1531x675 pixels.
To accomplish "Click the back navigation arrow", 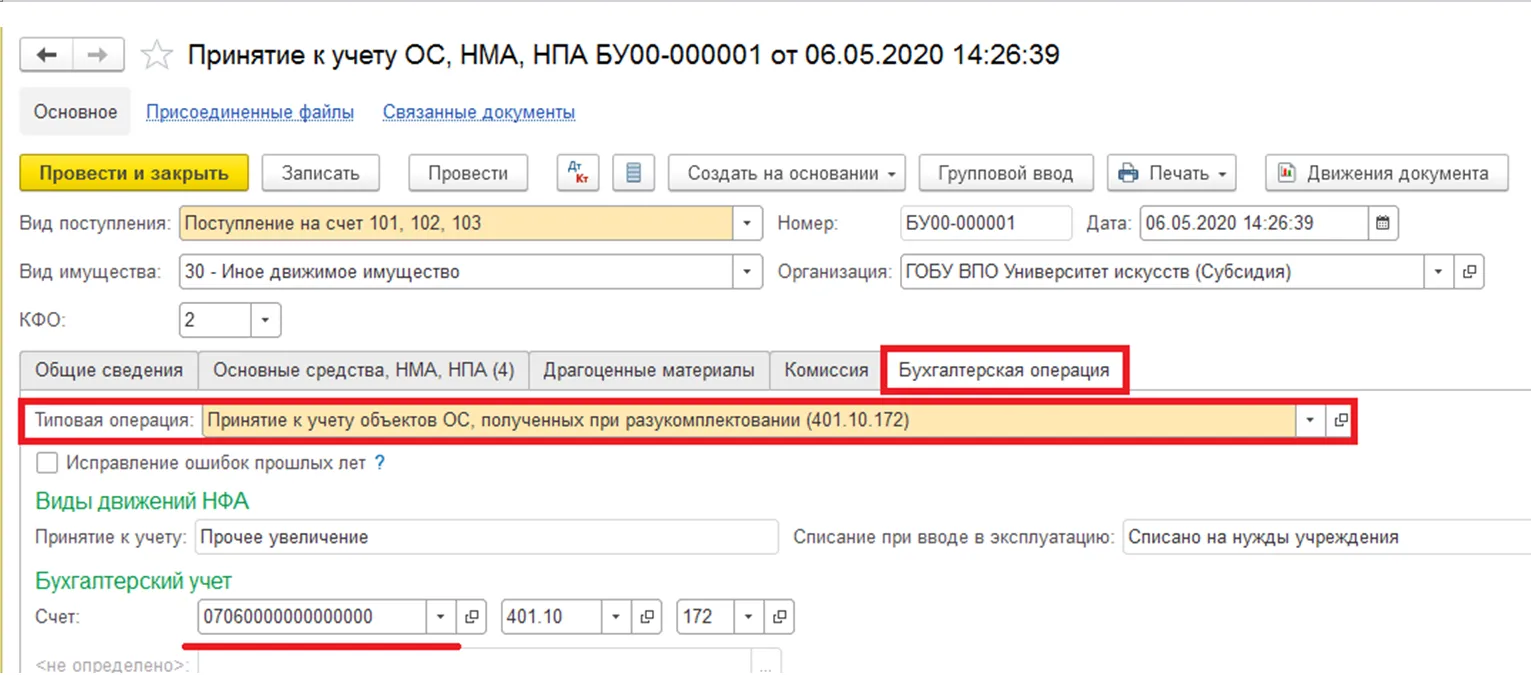I will [47, 55].
